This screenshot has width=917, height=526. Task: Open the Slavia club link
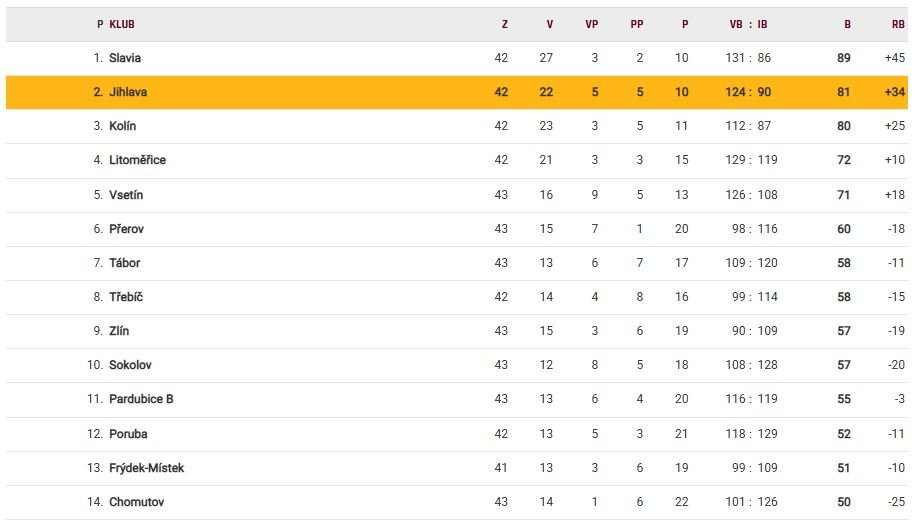coord(125,58)
